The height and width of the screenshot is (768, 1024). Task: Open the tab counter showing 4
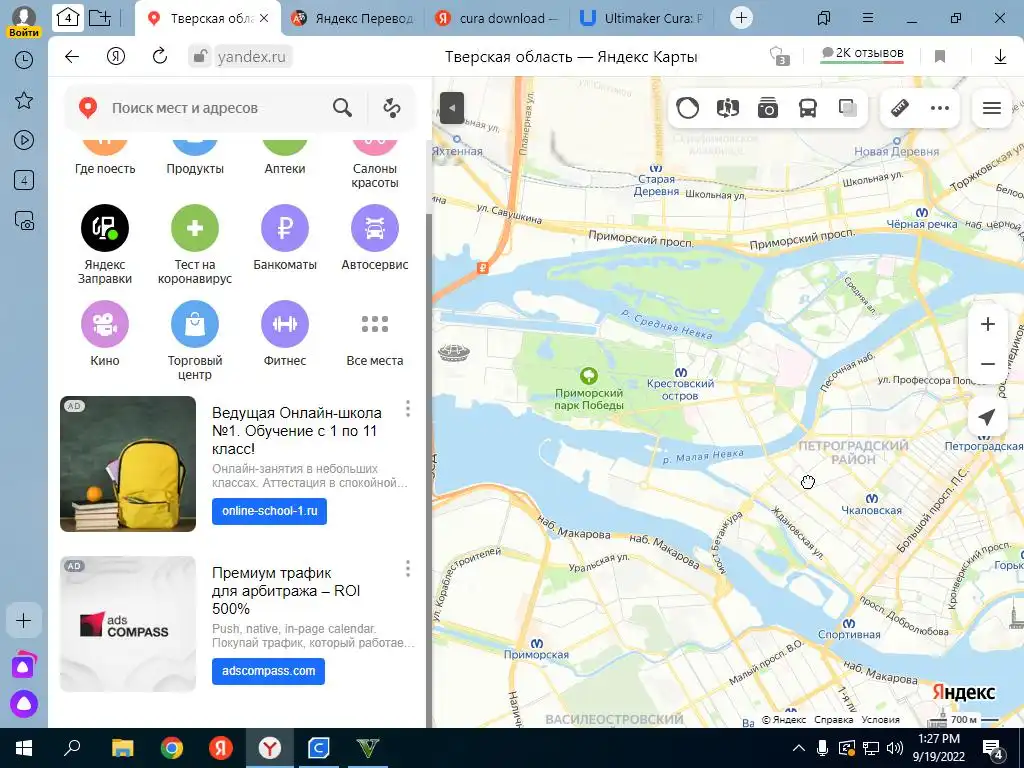click(68, 18)
